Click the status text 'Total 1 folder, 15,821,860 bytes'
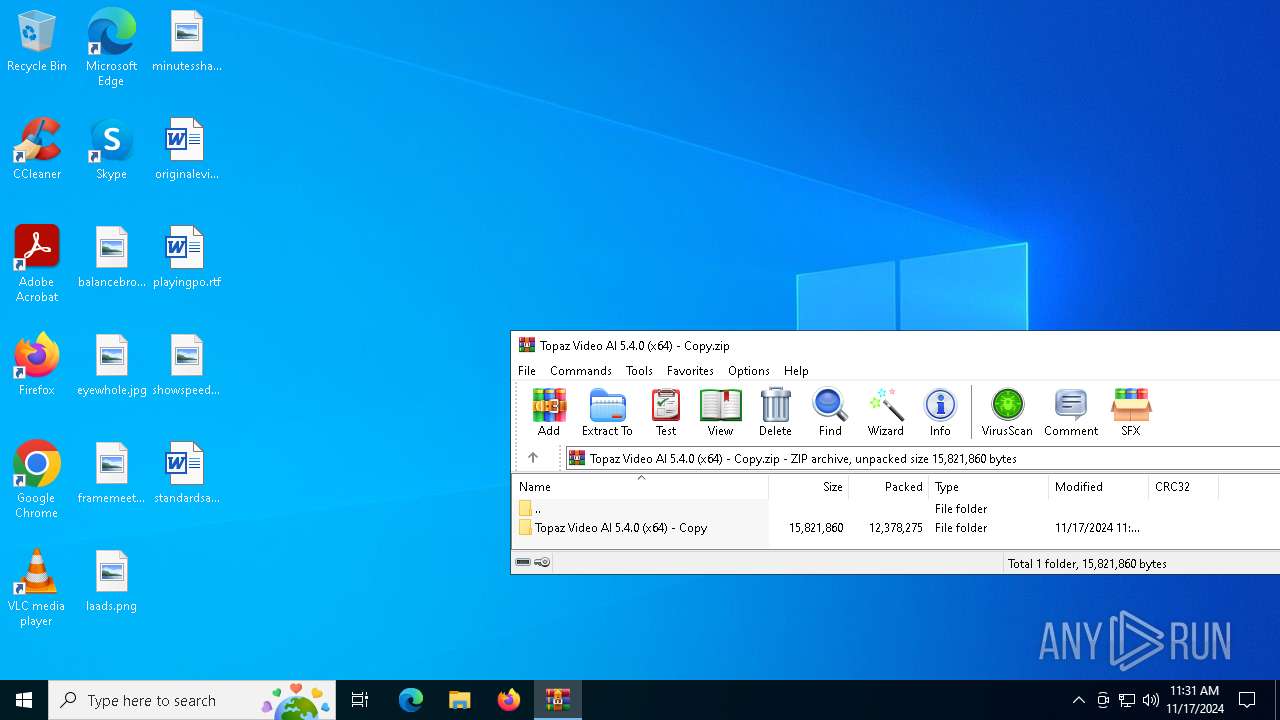The width and height of the screenshot is (1280, 720). tap(1087, 564)
